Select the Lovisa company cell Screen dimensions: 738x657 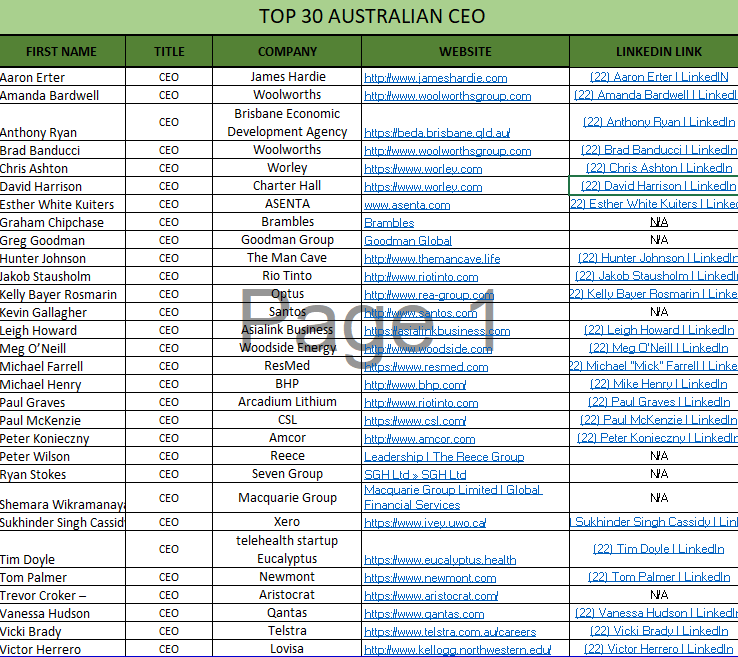coord(287,649)
